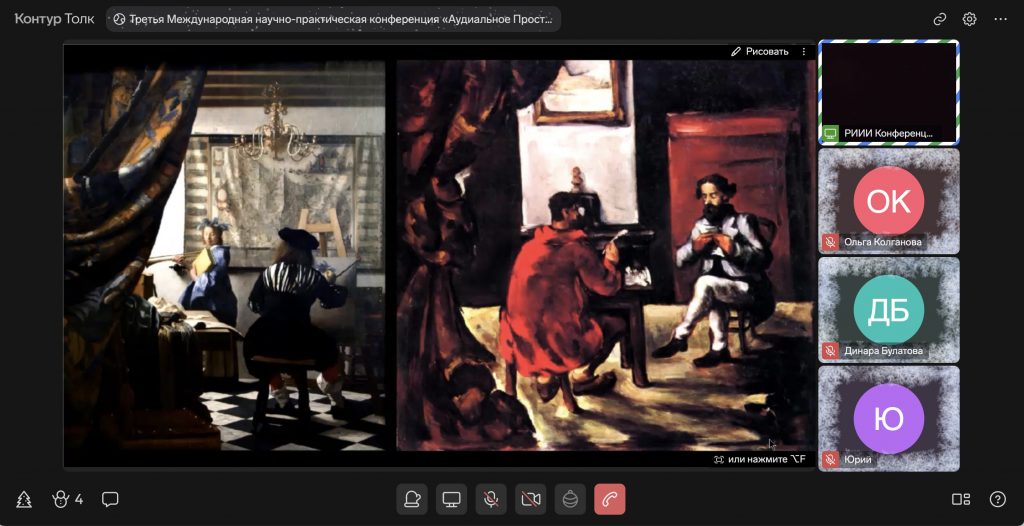Click the fullscreen icon on shared screen
Image resolution: width=1024 pixels, height=526 pixels.
point(718,459)
